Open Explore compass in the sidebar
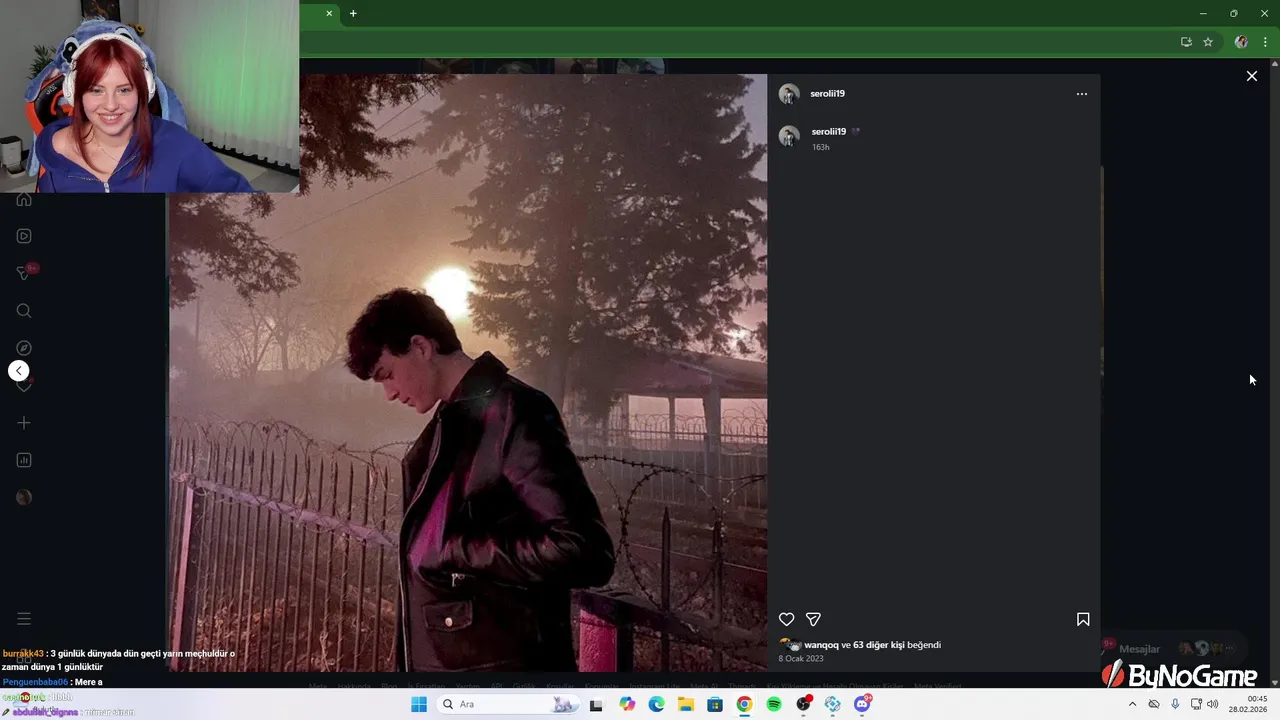Screen dimensions: 1280x720 [x=24, y=348]
